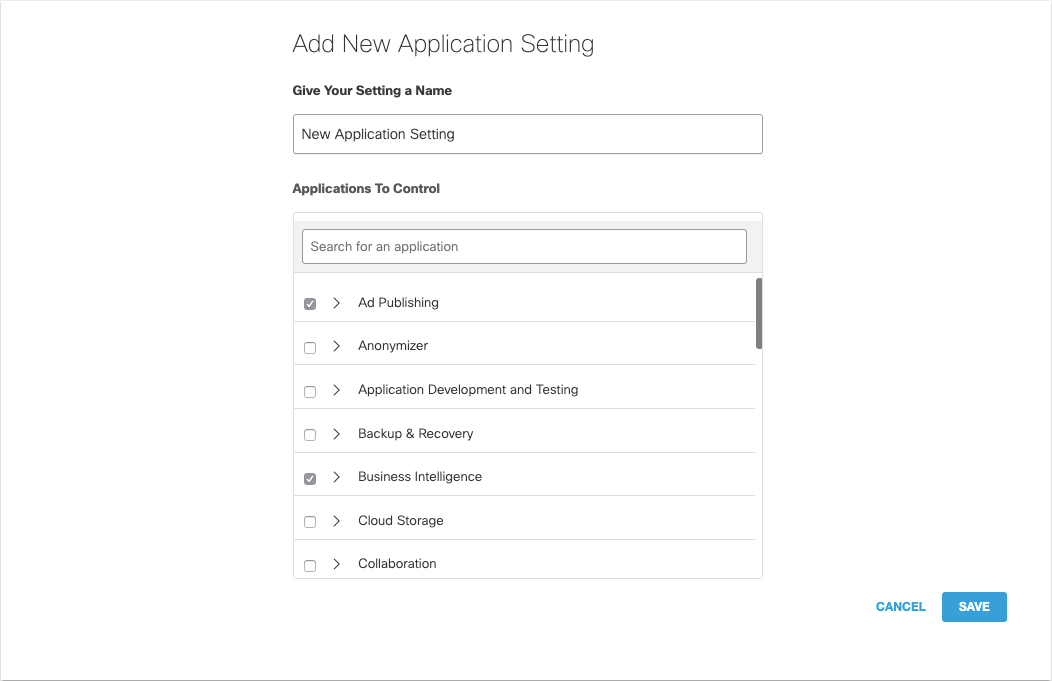Screen dimensions: 1052x681
Task: Expand the Business Intelligence category
Action: 336,477
